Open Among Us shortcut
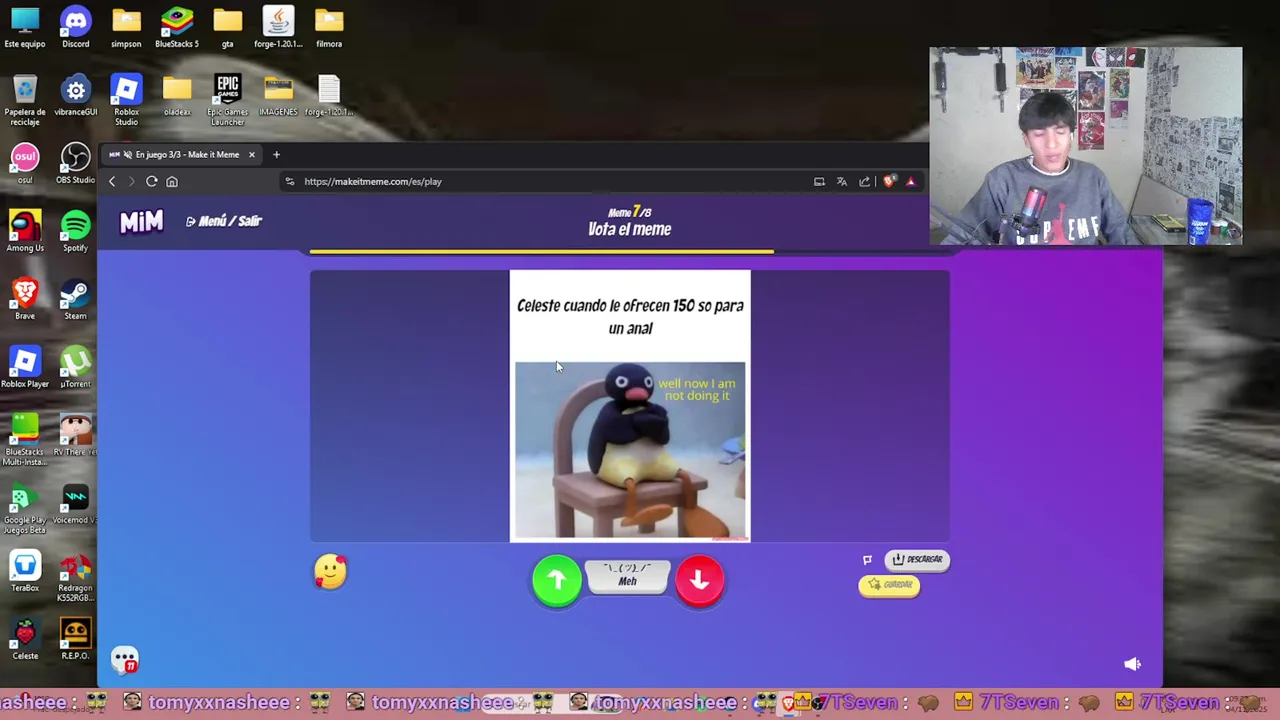Image resolution: width=1280 pixels, height=720 pixels. click(x=25, y=231)
